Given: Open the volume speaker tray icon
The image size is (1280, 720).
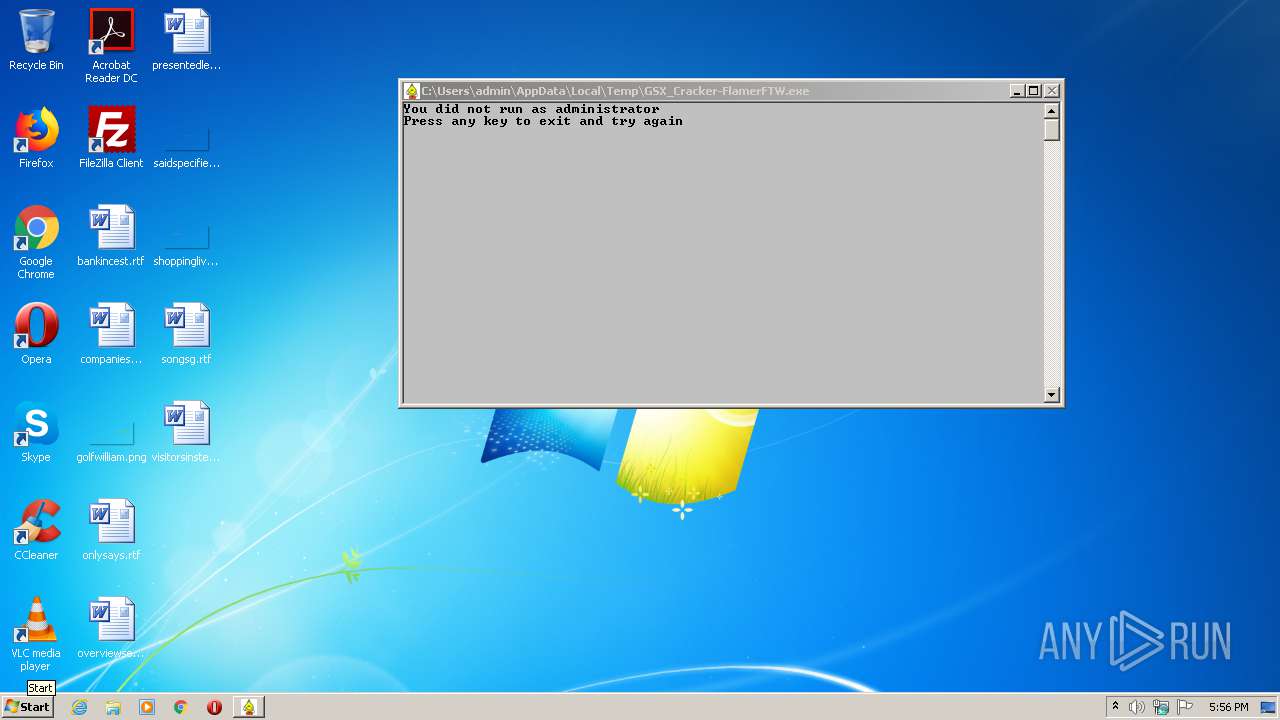Looking at the screenshot, I should coord(1137,707).
